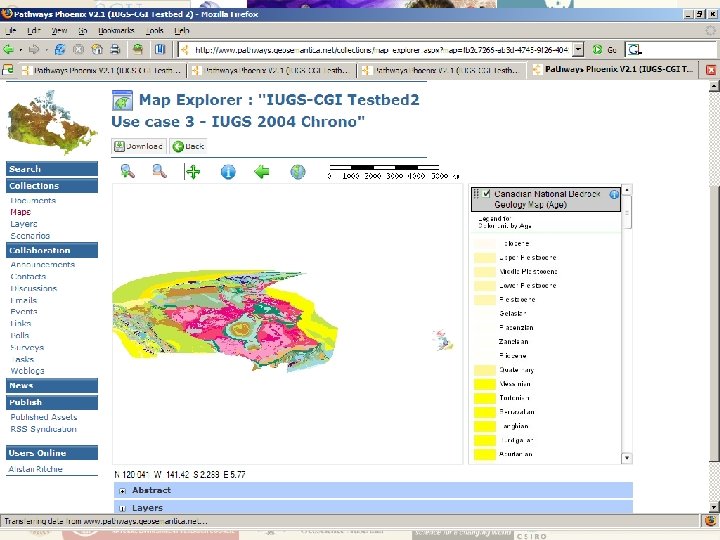Viewport: 720px width, 540px height.
Task: Click the Surveys sidebar link
Action: [x=27, y=348]
